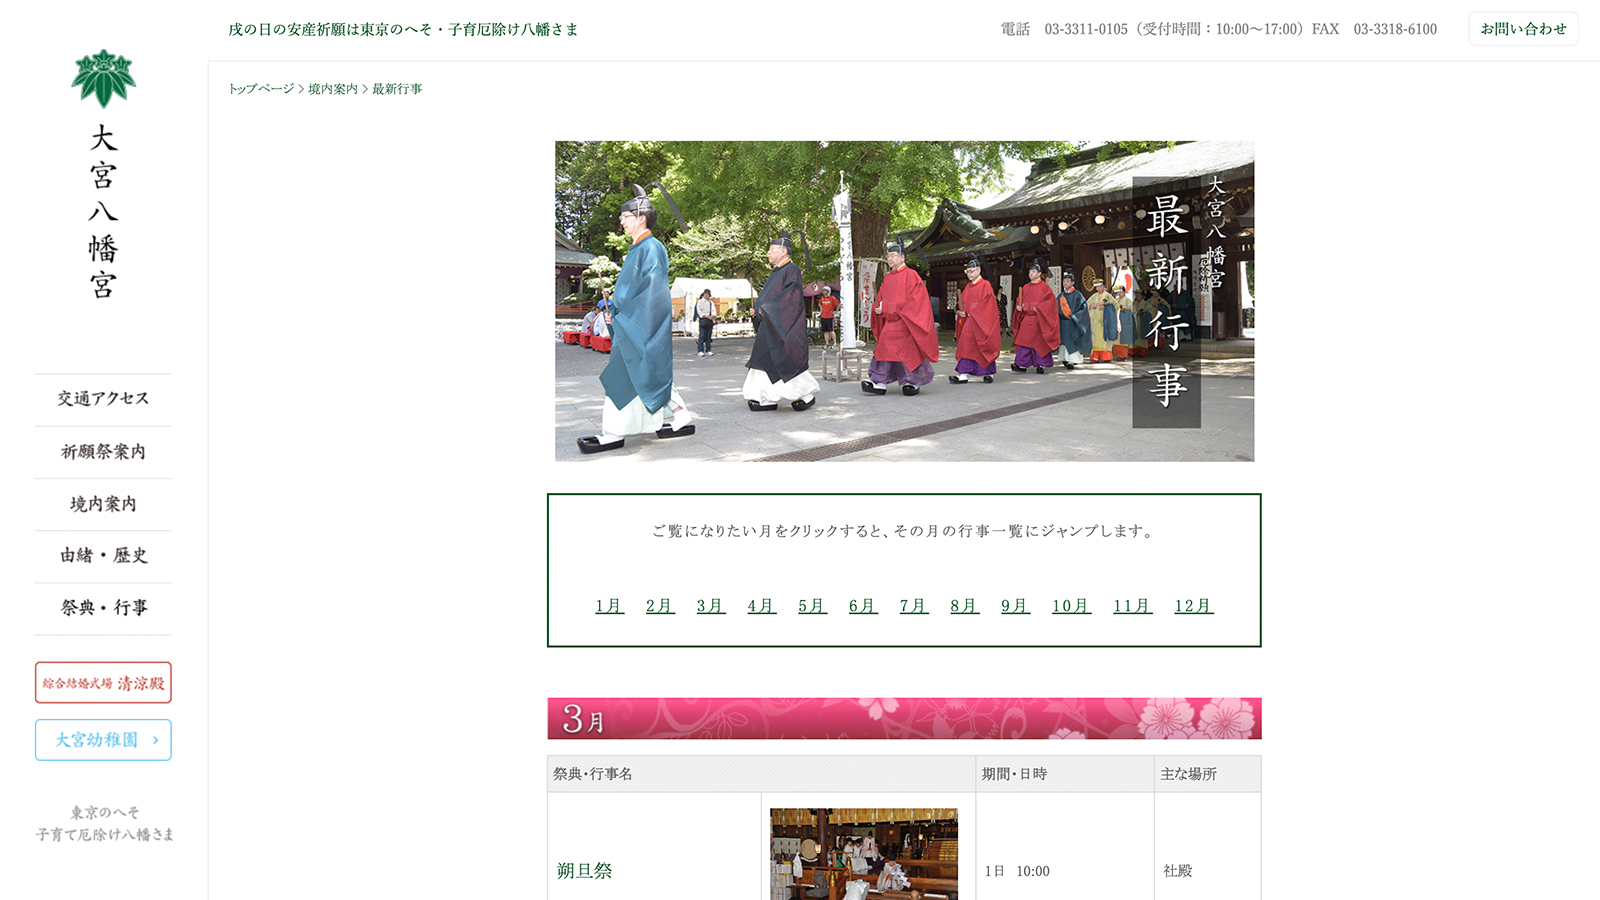Go to トップページ via the breadcrumb

tap(260, 89)
